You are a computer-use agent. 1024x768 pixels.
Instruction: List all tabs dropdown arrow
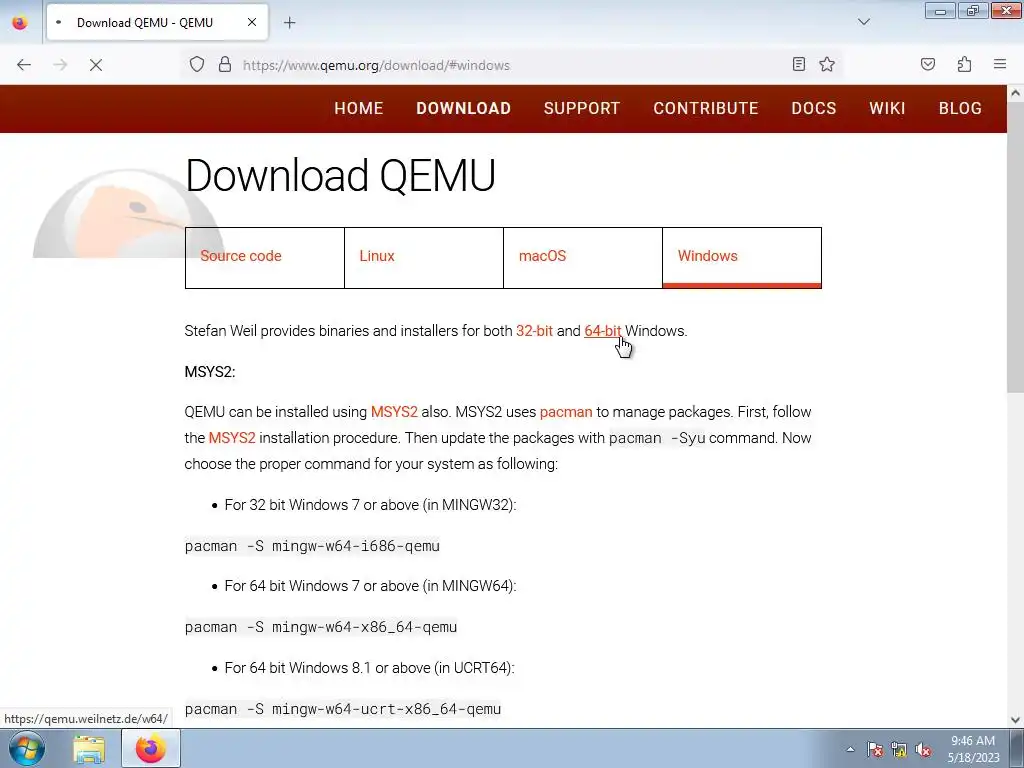pos(864,22)
